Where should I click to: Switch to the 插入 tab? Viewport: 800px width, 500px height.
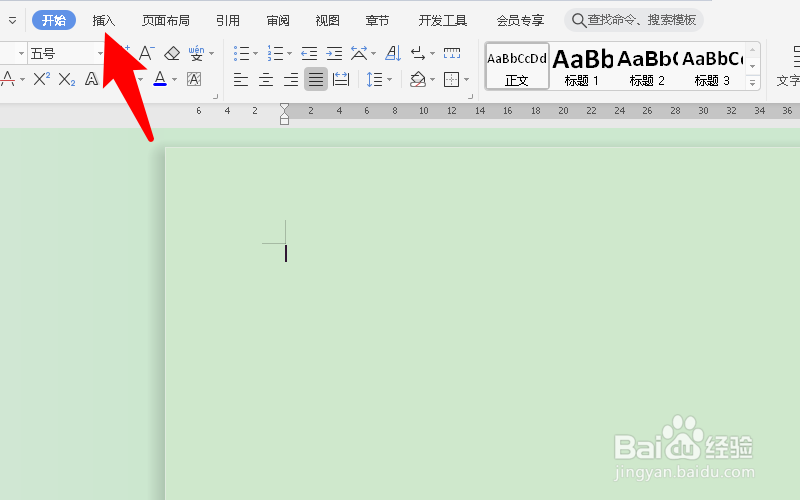click(104, 20)
